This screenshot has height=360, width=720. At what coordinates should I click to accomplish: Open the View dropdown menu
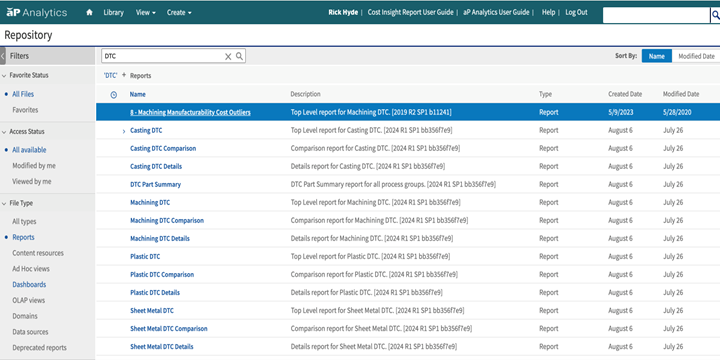(x=146, y=12)
